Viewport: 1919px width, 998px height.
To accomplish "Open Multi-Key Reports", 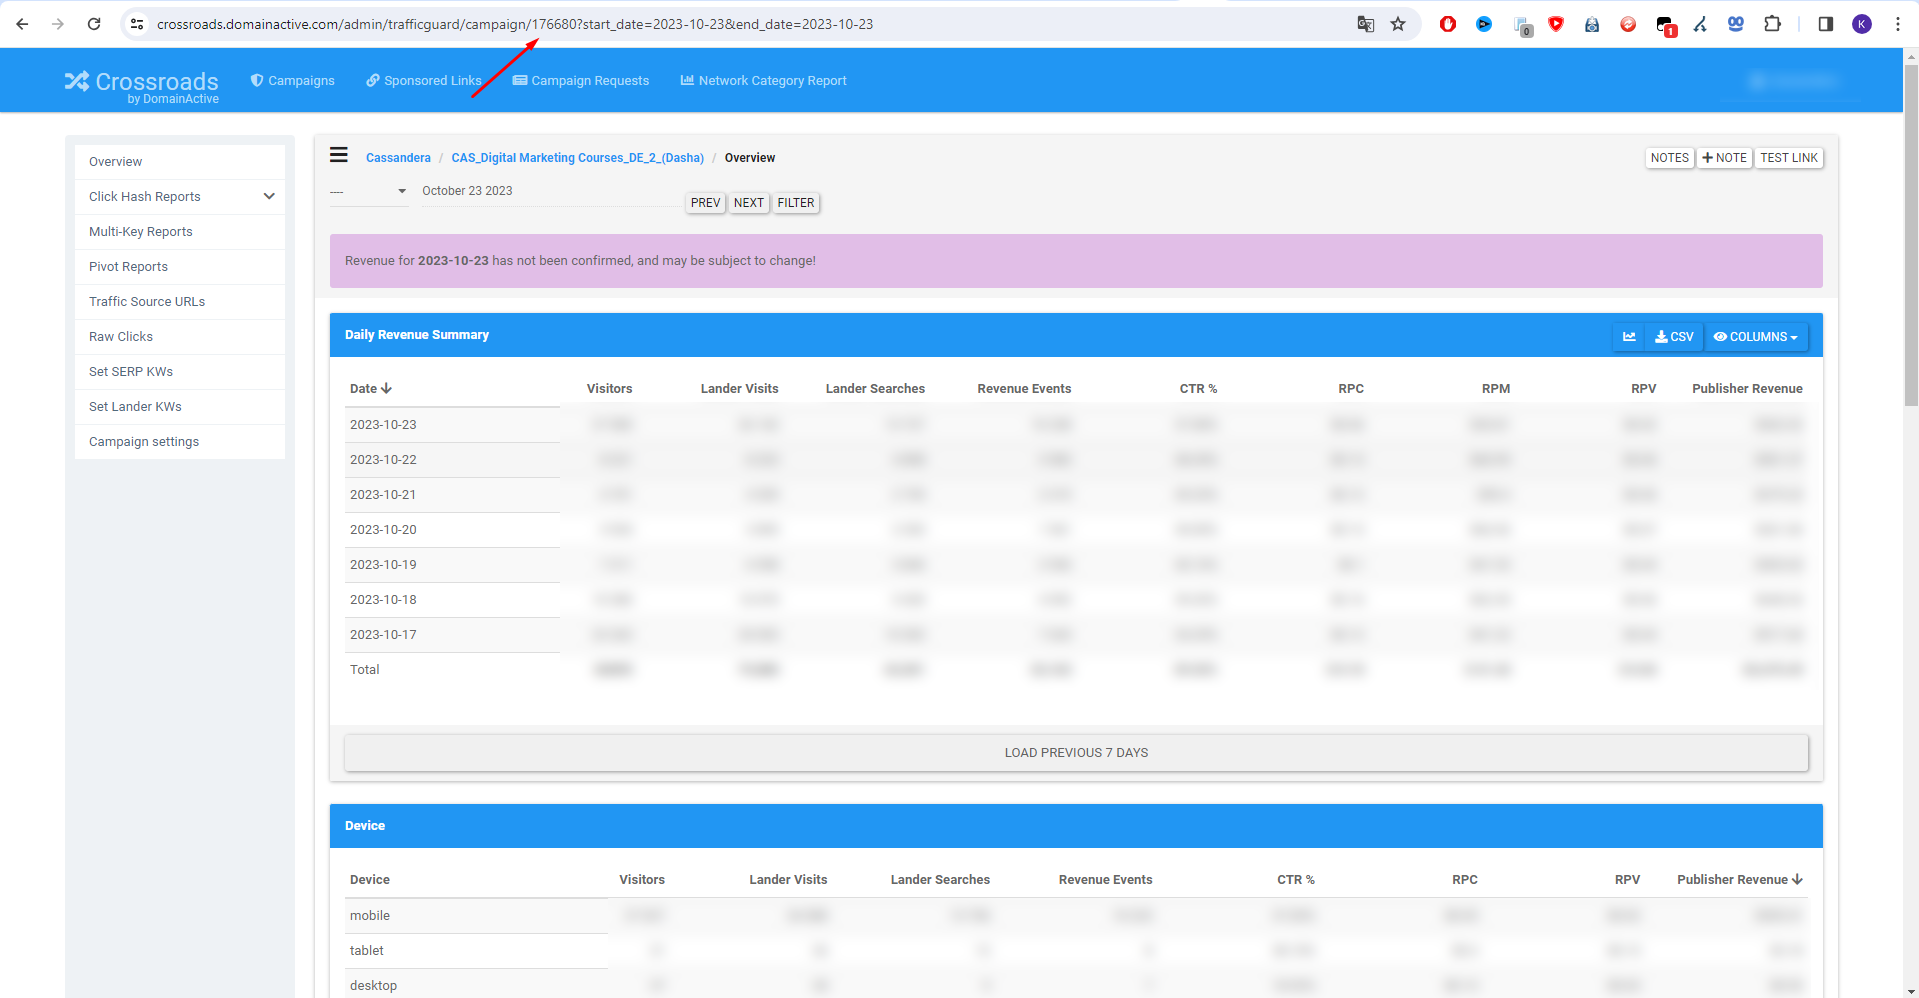I will click(x=180, y=232).
